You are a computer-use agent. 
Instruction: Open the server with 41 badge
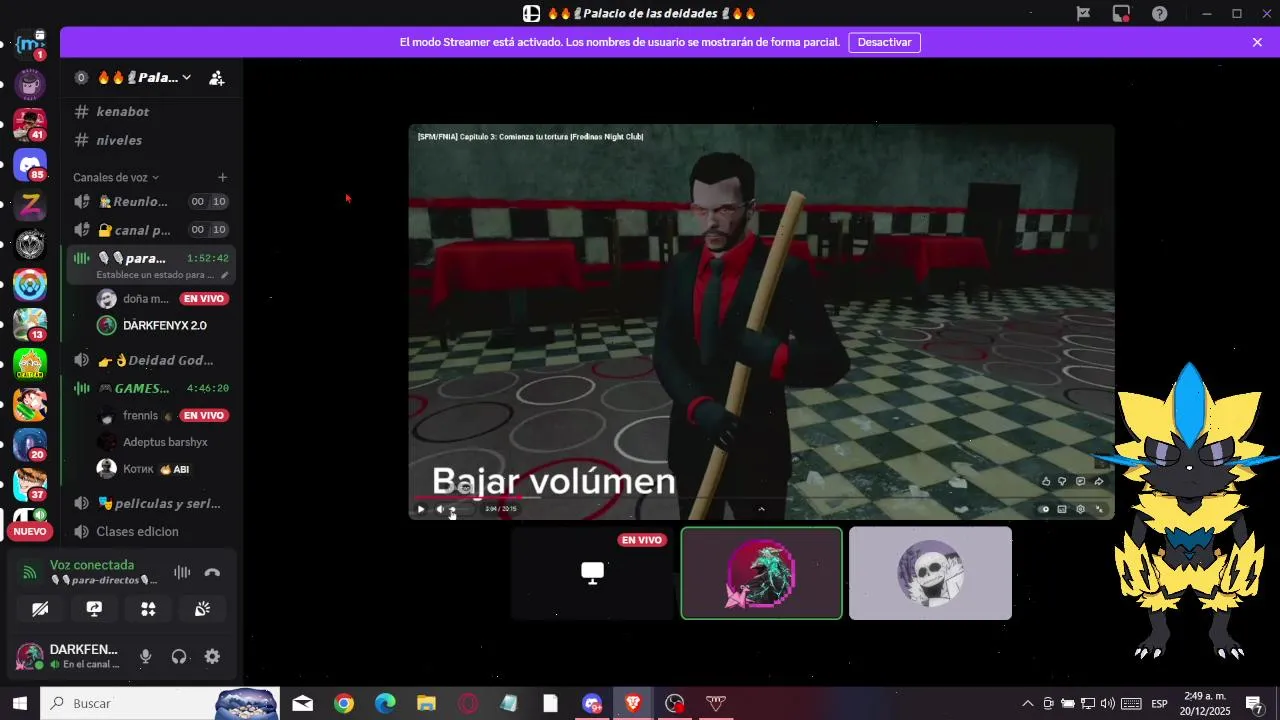30,125
